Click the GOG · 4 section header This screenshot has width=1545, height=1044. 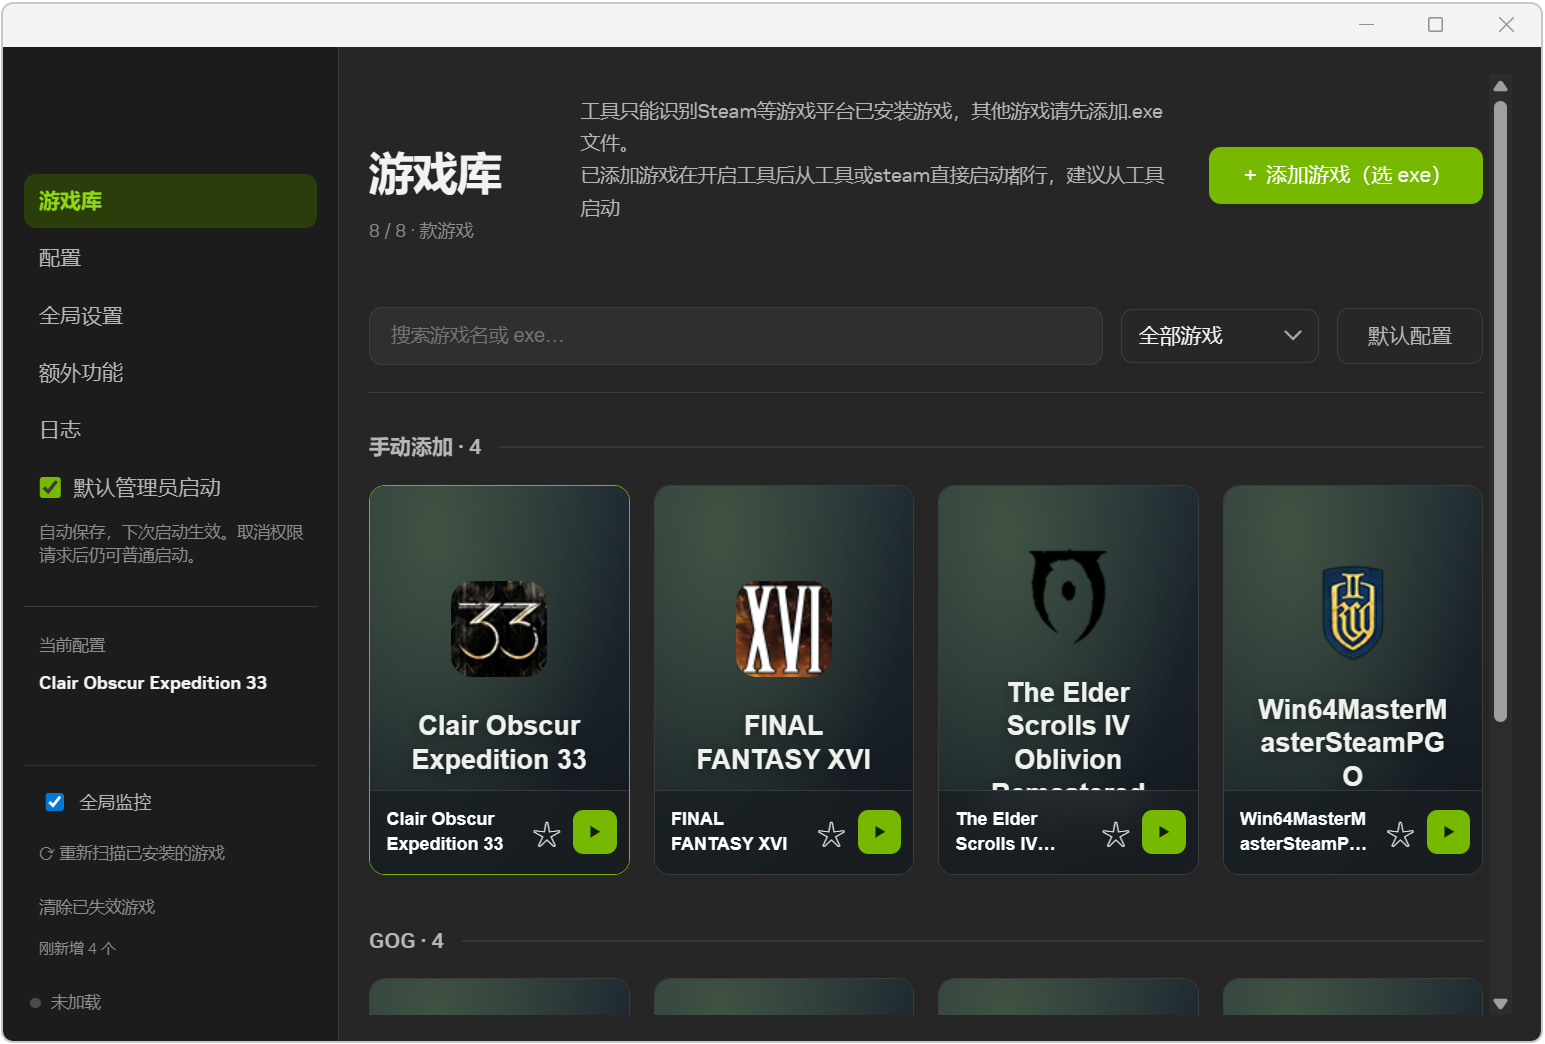406,941
